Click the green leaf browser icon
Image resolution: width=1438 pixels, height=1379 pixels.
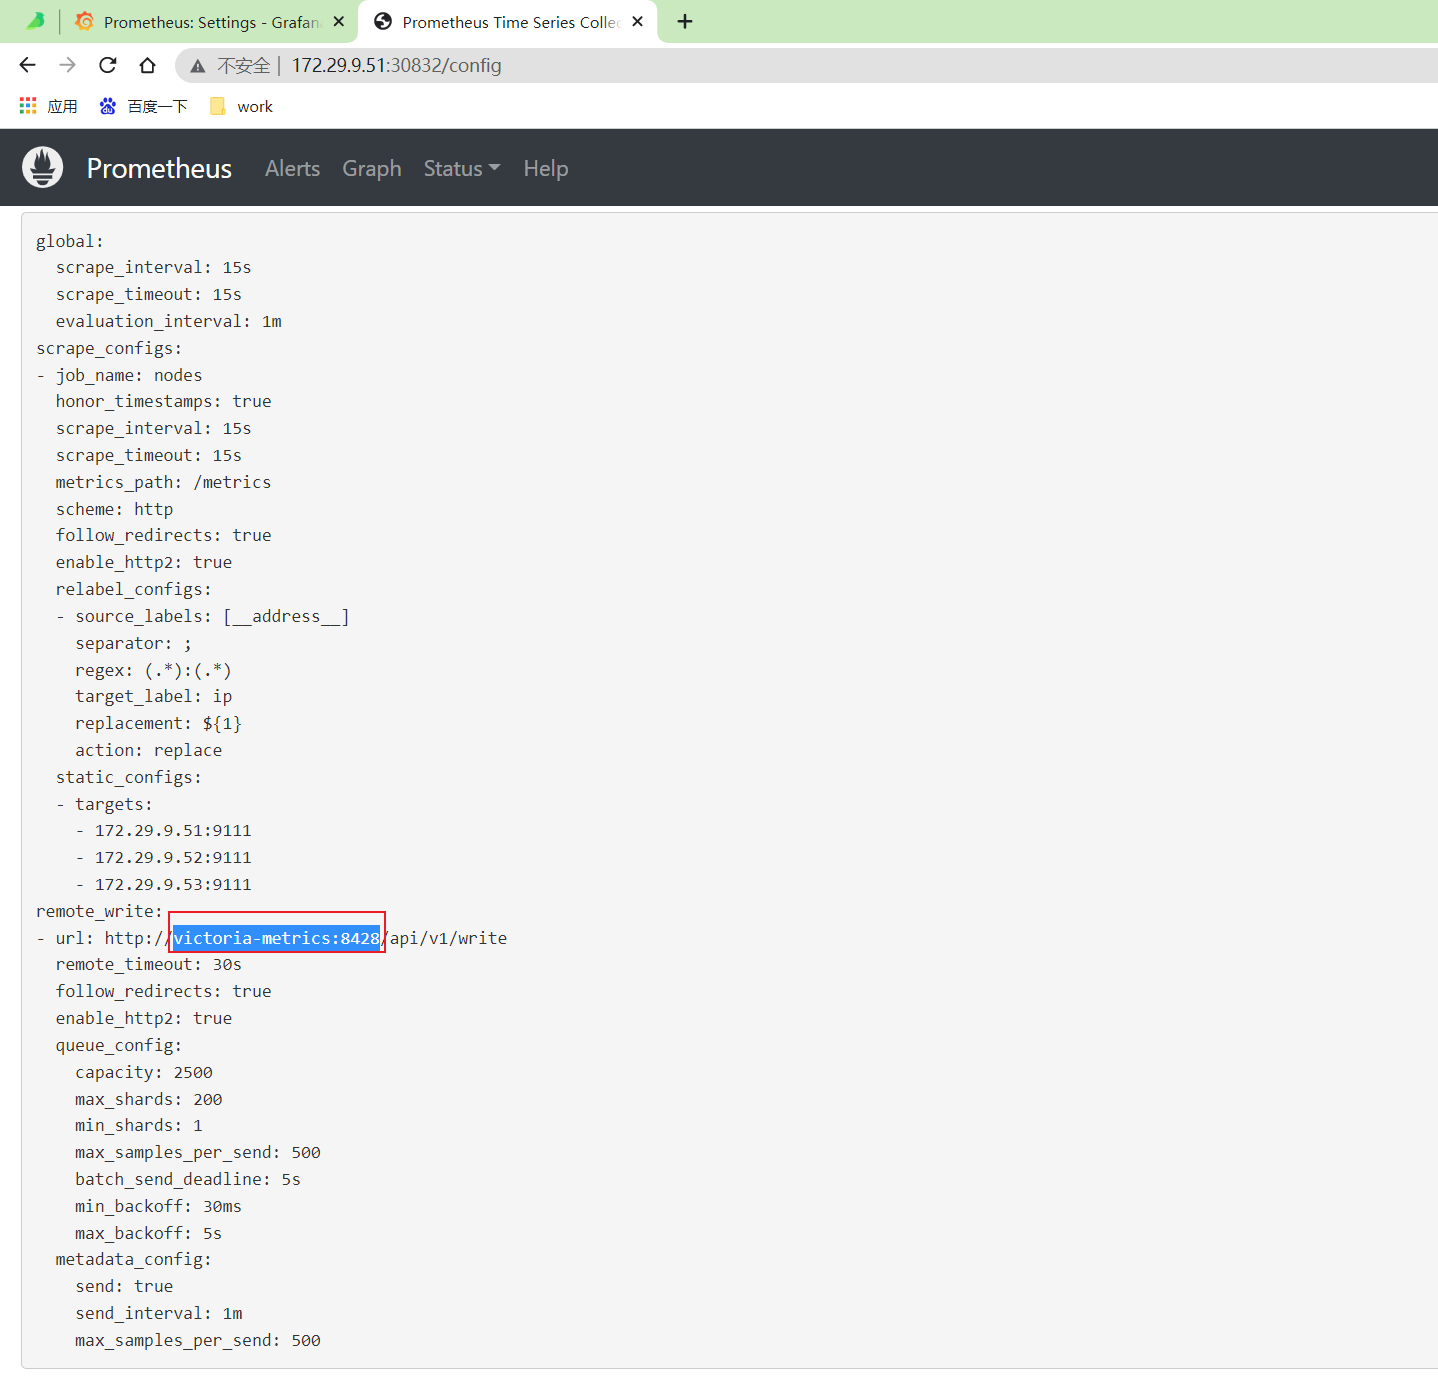[x=35, y=21]
